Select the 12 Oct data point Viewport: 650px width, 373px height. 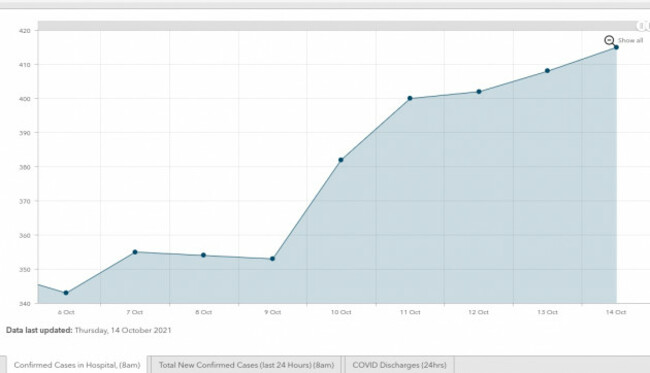point(479,92)
